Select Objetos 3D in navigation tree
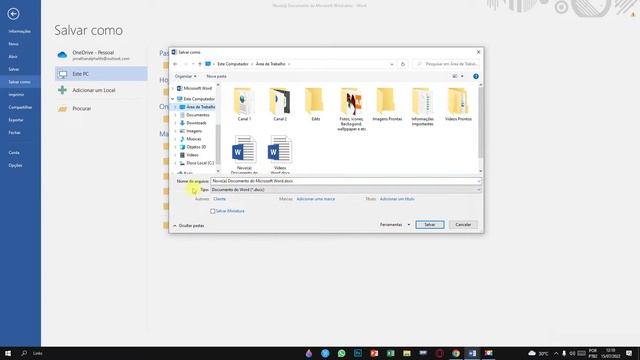 coord(193,147)
